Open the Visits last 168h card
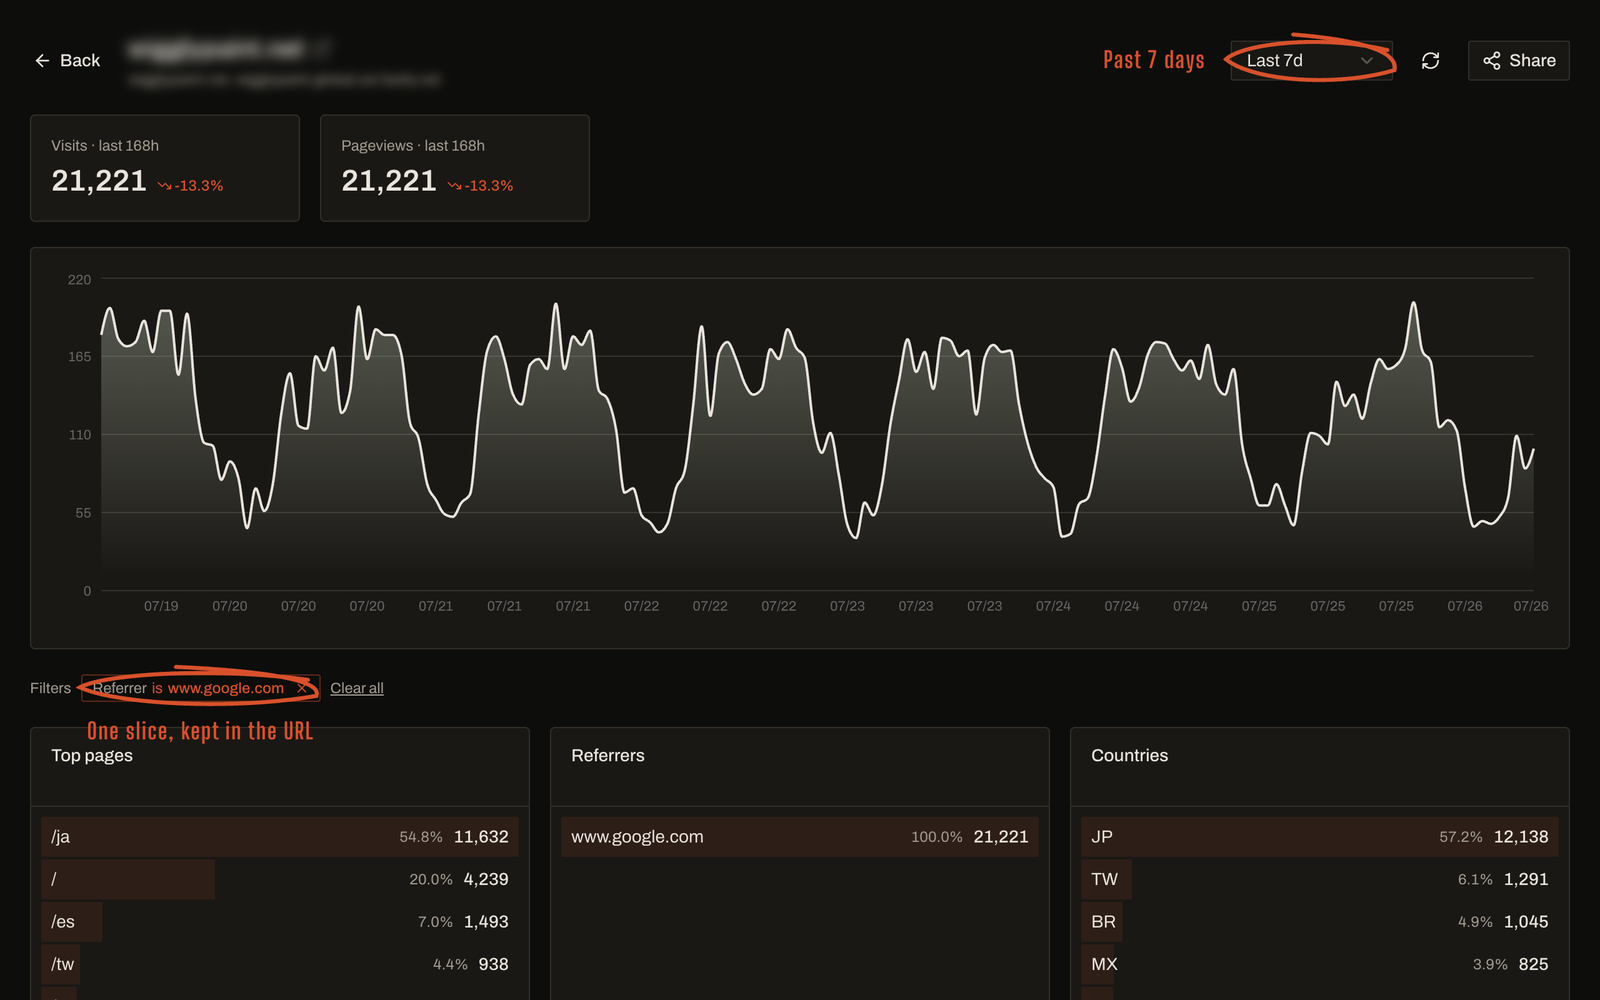The width and height of the screenshot is (1600, 1000). [165, 168]
